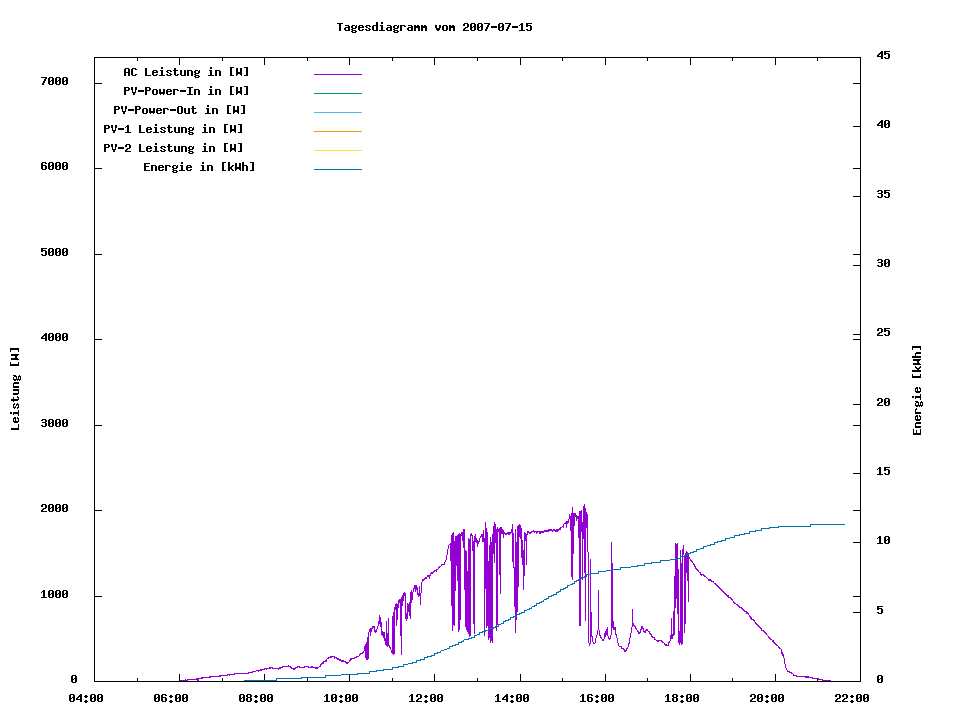Screen dimensions: 960x720
Task: Click the Energie in [kWh] legend label
Action: click(199, 167)
